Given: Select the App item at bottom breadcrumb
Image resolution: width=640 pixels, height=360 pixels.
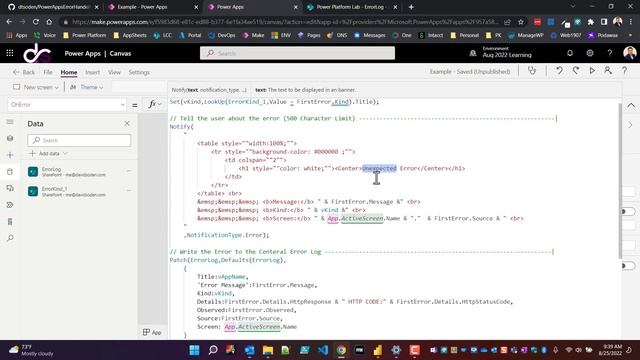Looking at the screenshot, I should coord(152,332).
